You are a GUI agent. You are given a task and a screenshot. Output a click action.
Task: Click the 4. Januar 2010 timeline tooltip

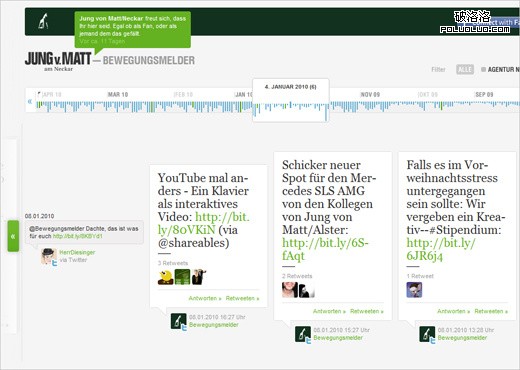point(291,100)
